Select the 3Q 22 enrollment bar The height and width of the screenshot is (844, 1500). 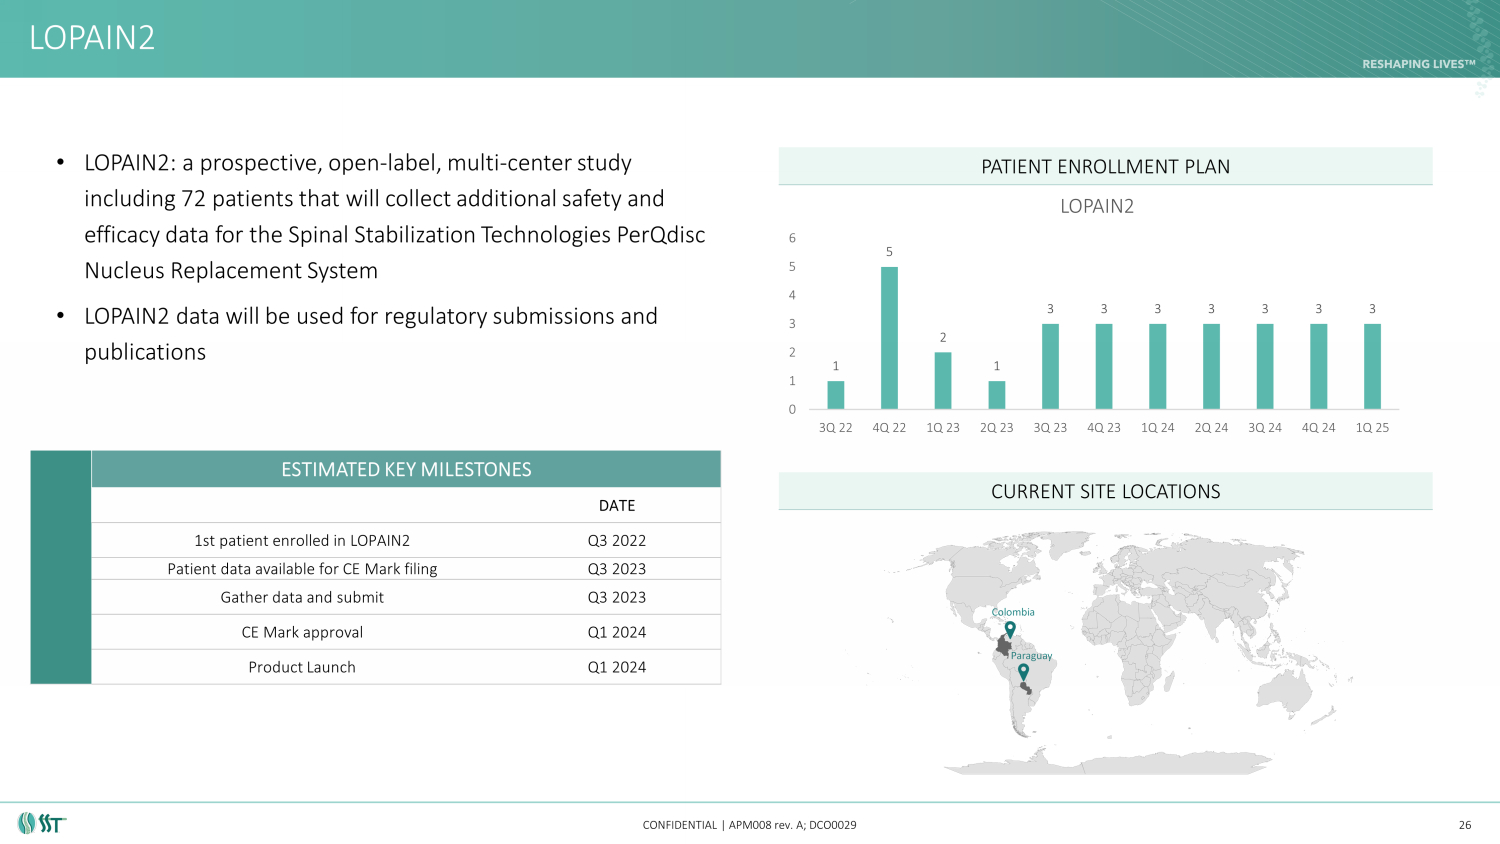pyautogui.click(x=836, y=395)
